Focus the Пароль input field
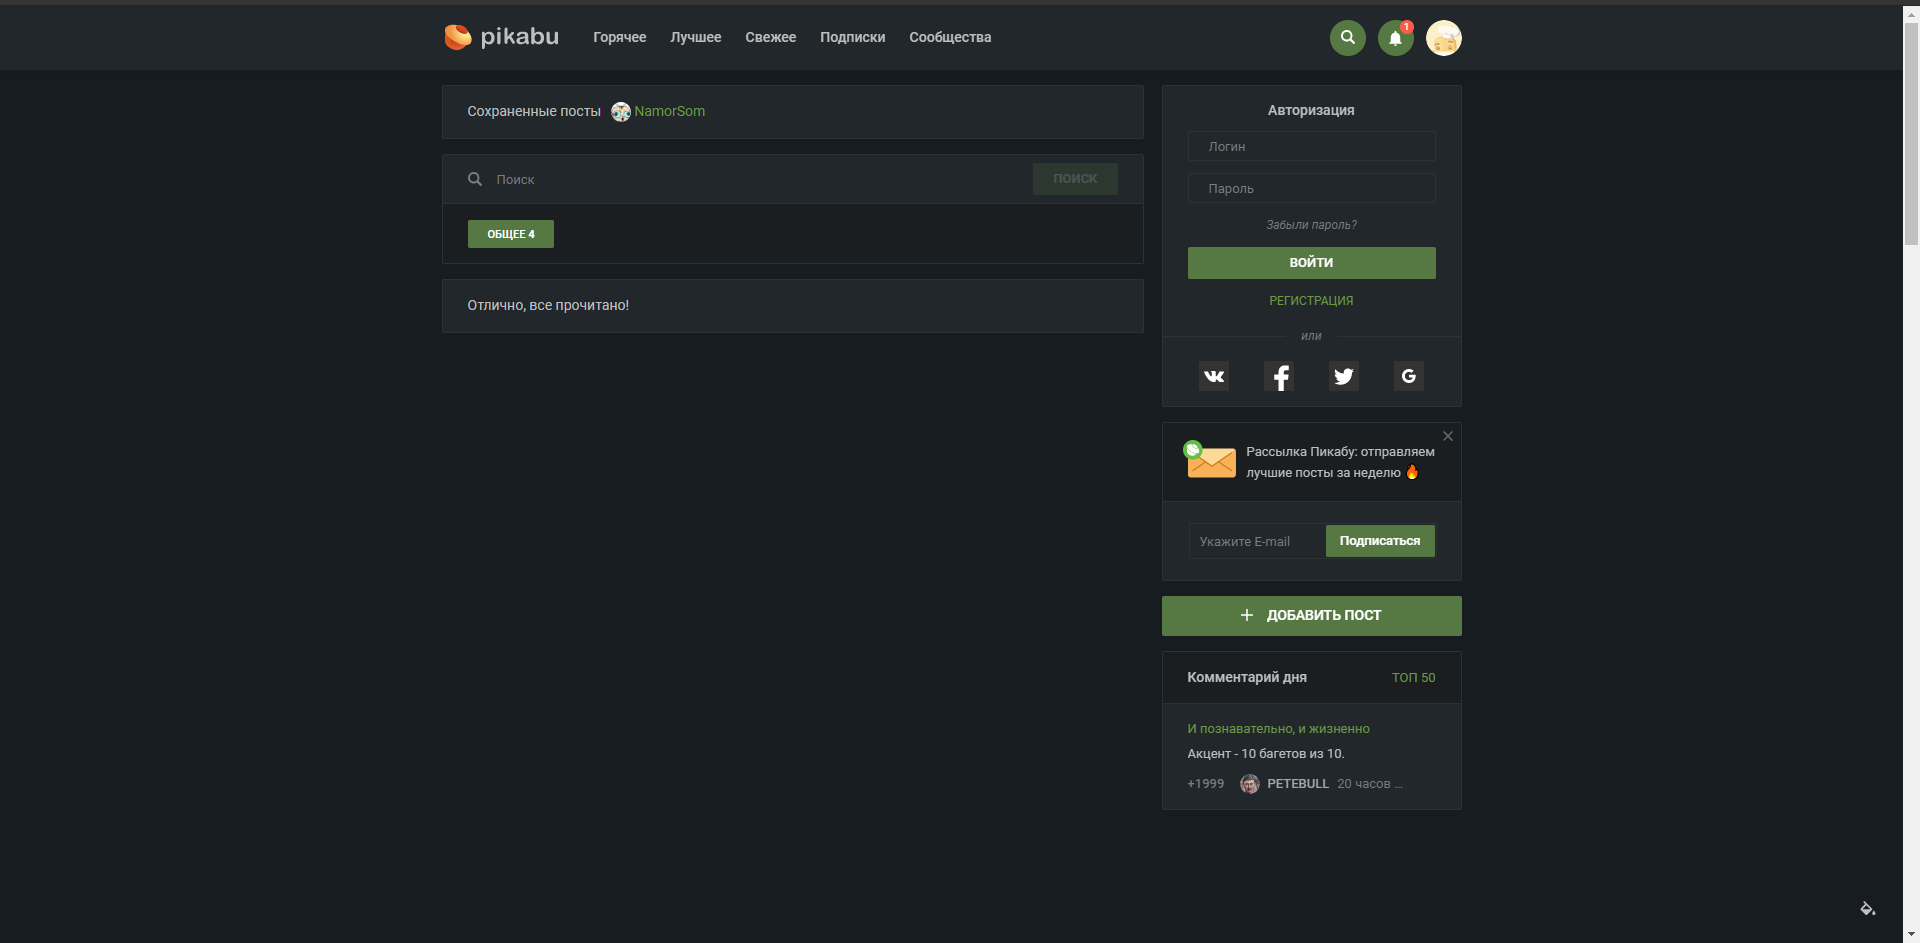Viewport: 1920px width, 943px height. coord(1311,188)
